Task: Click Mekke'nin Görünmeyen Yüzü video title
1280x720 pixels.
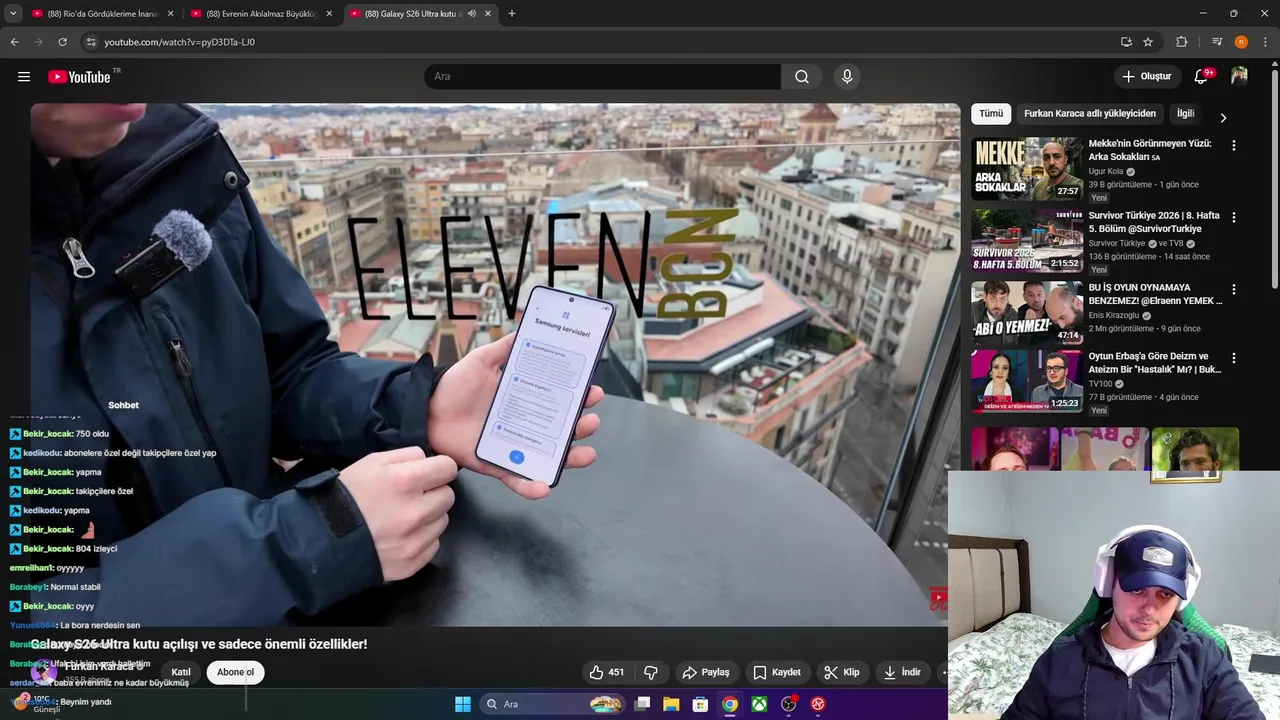Action: (1150, 150)
